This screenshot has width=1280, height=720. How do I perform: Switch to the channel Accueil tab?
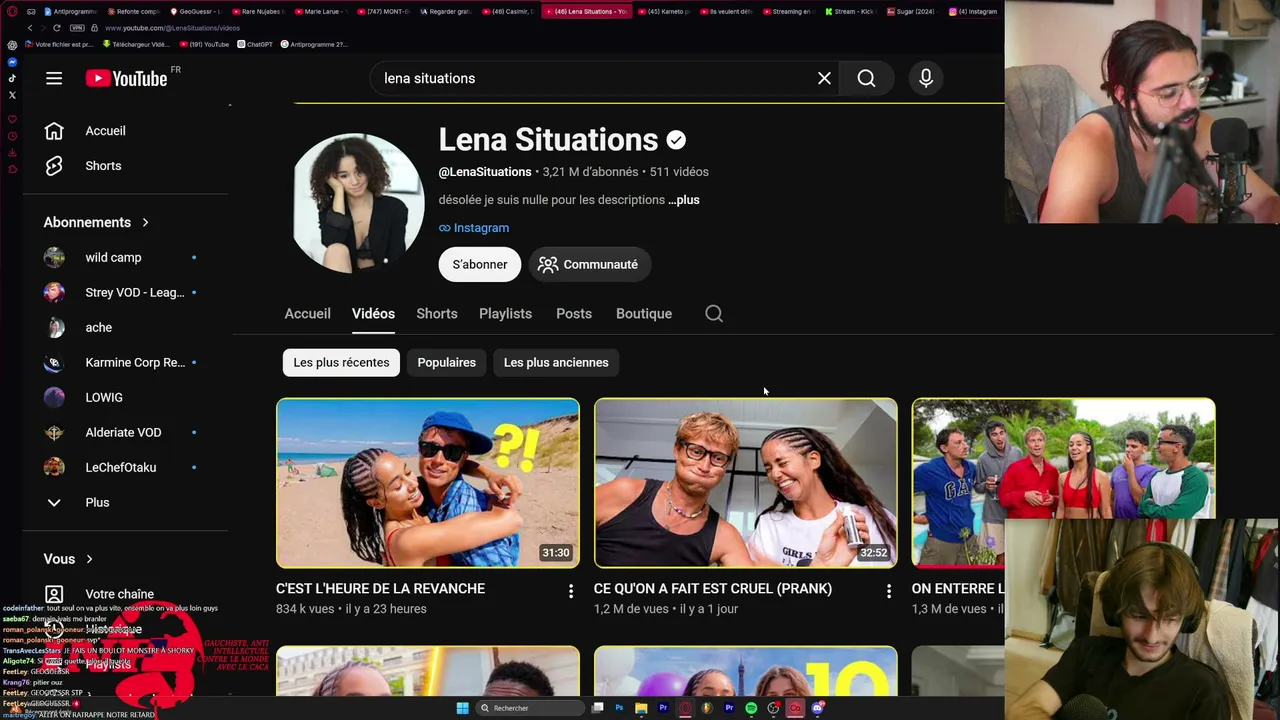point(307,314)
